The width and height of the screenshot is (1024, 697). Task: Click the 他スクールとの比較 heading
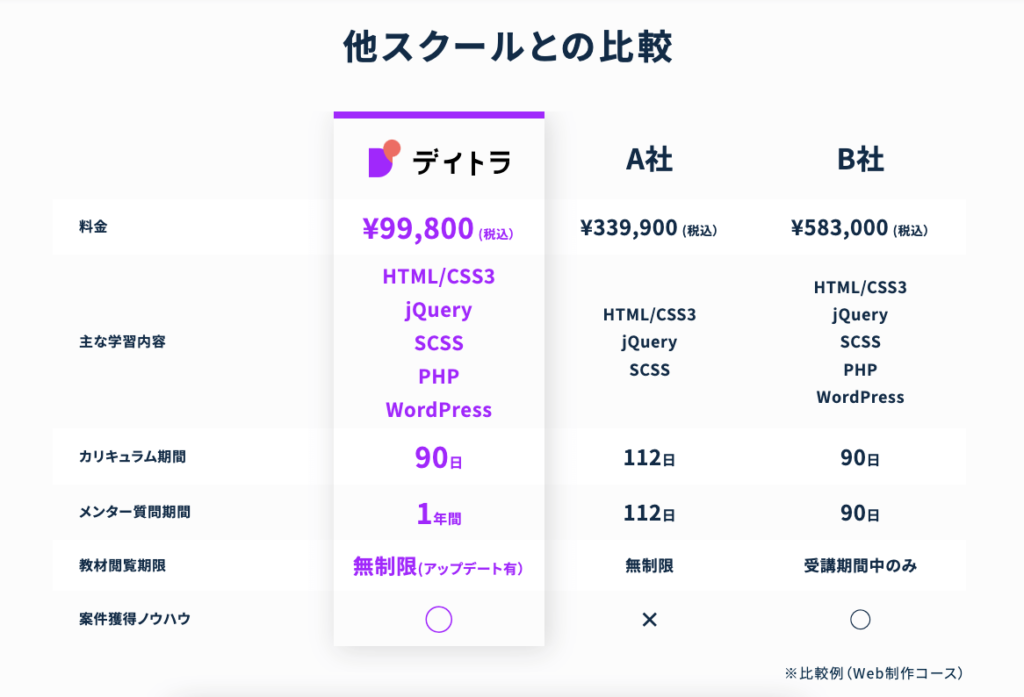pos(508,46)
